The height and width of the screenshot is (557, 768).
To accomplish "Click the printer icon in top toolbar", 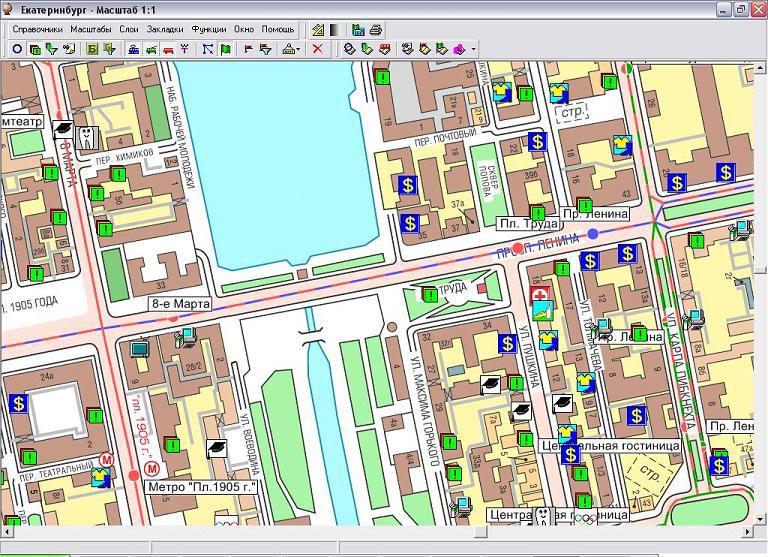I will 374,30.
